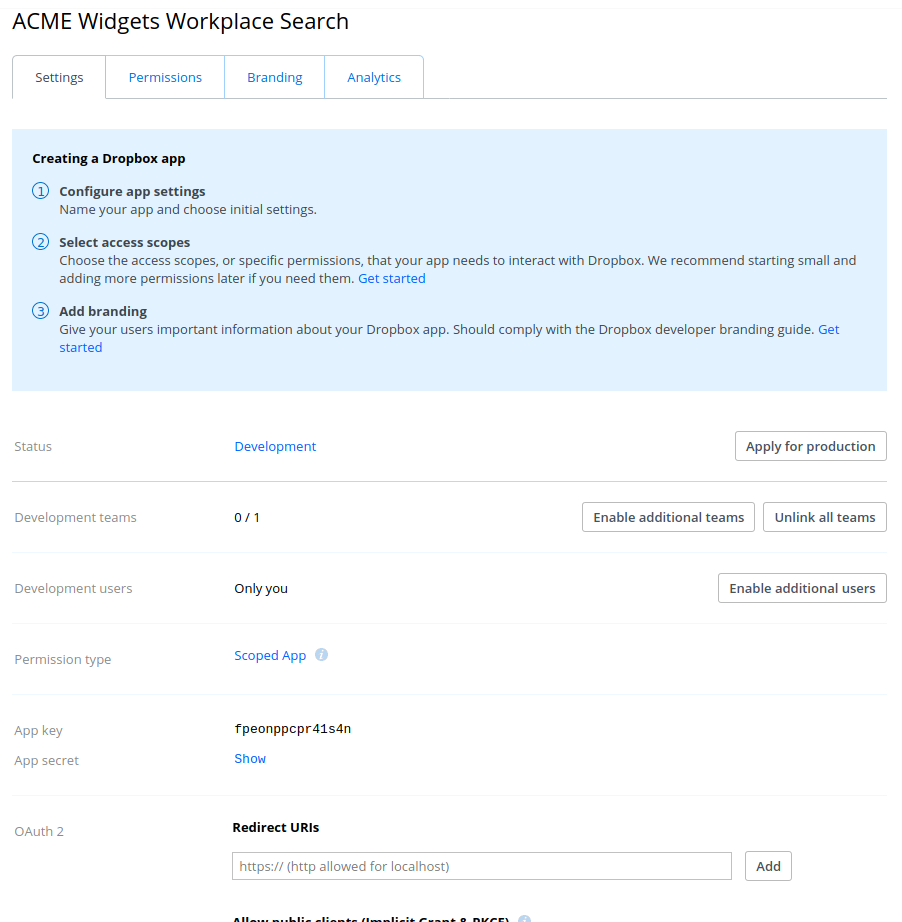902x922 pixels.
Task: Focus the Redirect URIs input field
Action: pyautogui.click(x=481, y=866)
